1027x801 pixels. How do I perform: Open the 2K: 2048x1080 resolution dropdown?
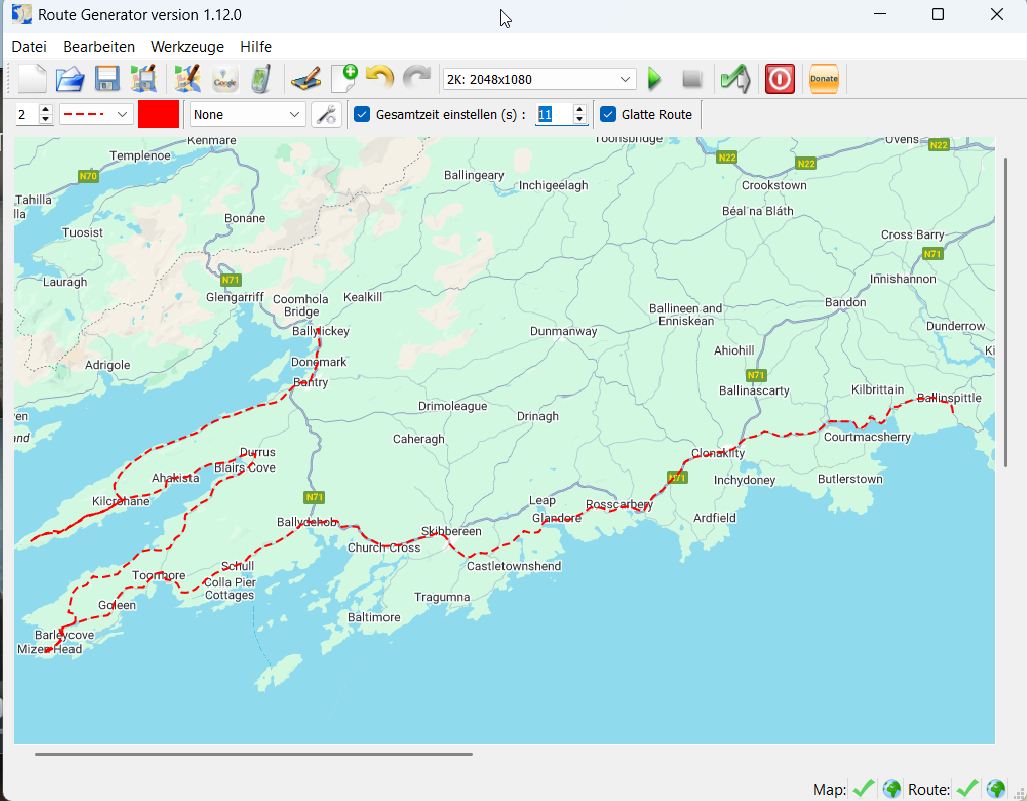(539, 79)
